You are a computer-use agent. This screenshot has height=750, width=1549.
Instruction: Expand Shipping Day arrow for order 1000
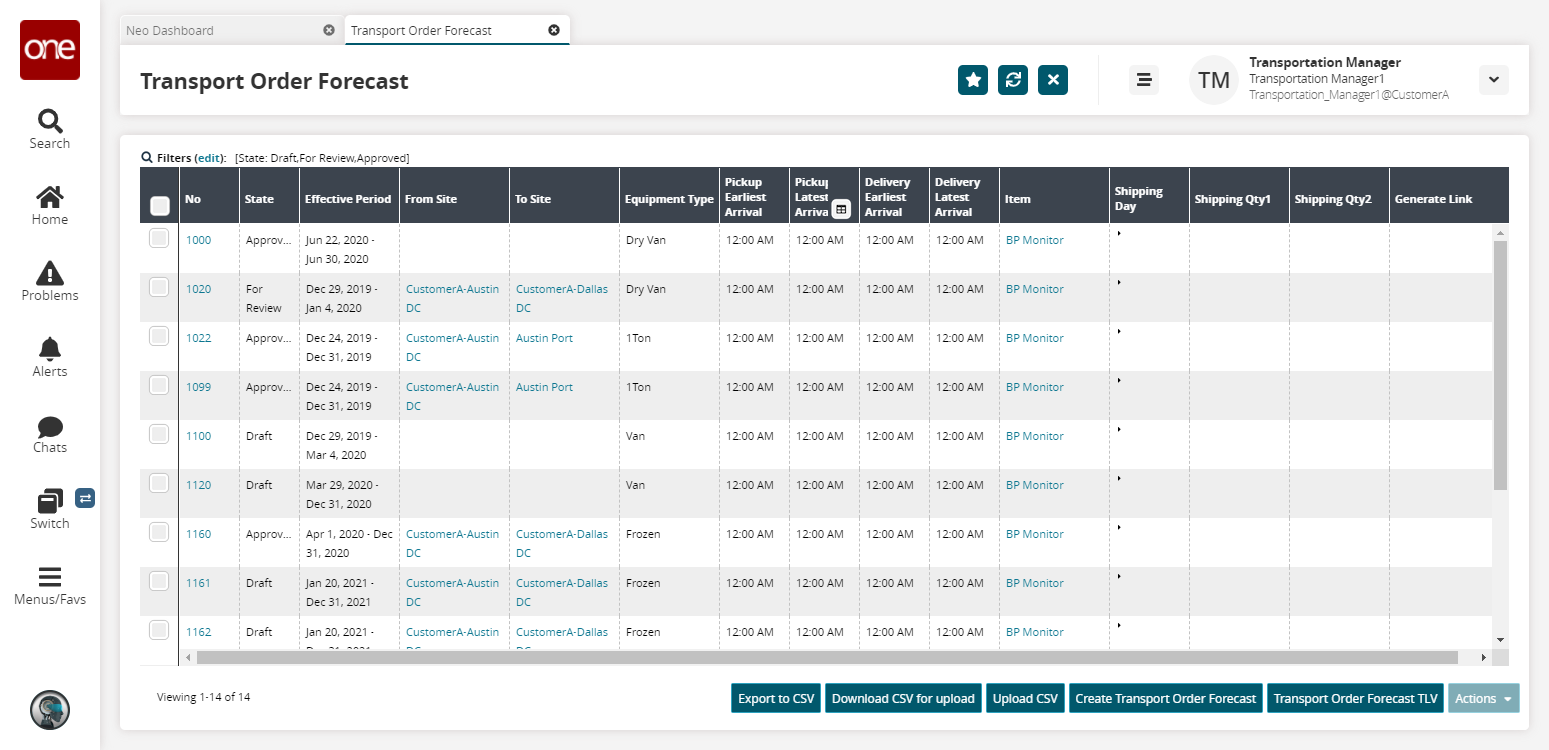tap(1119, 233)
